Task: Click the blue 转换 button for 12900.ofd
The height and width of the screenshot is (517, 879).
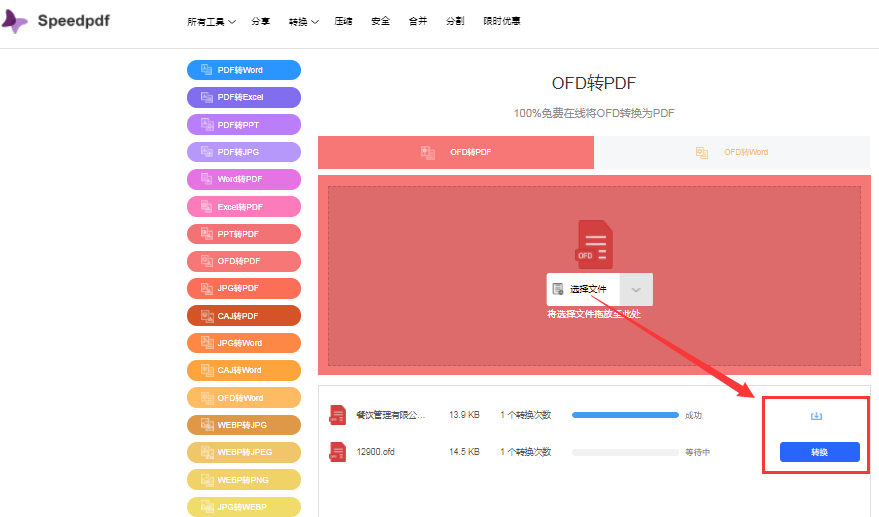Action: pyautogui.click(x=820, y=452)
